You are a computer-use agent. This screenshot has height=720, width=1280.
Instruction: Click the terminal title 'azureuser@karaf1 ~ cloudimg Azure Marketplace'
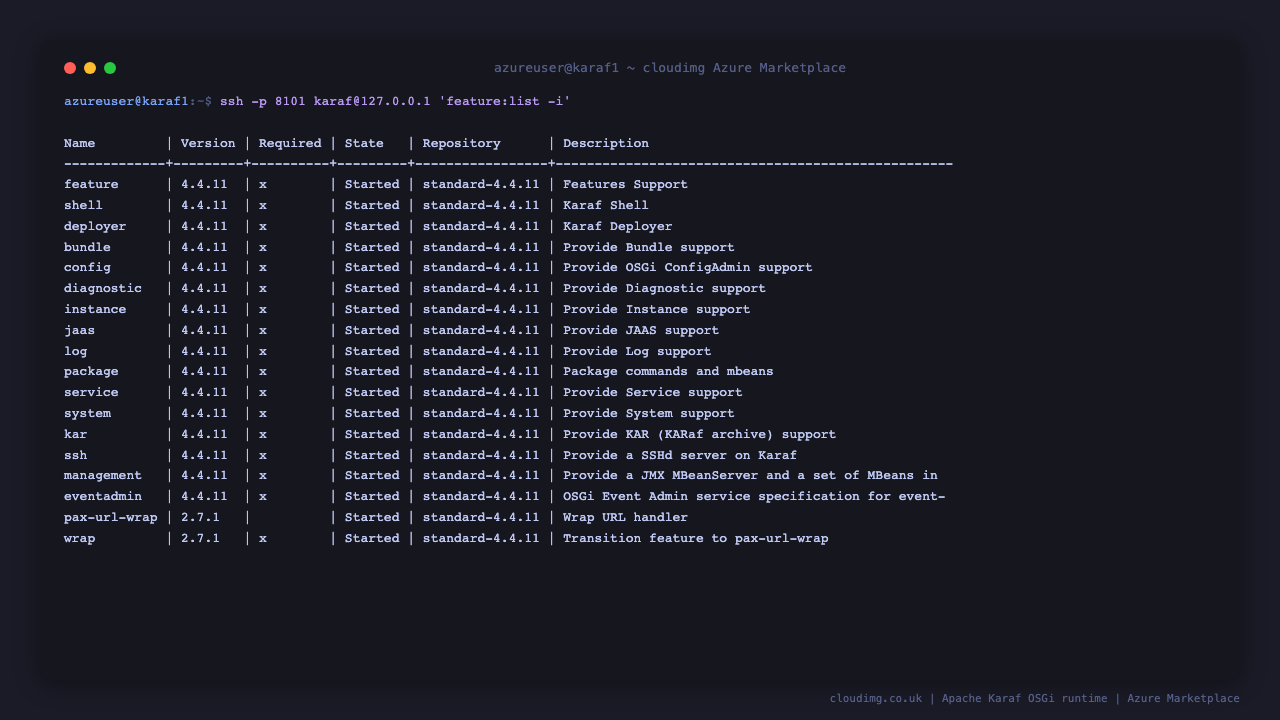[x=670, y=68]
